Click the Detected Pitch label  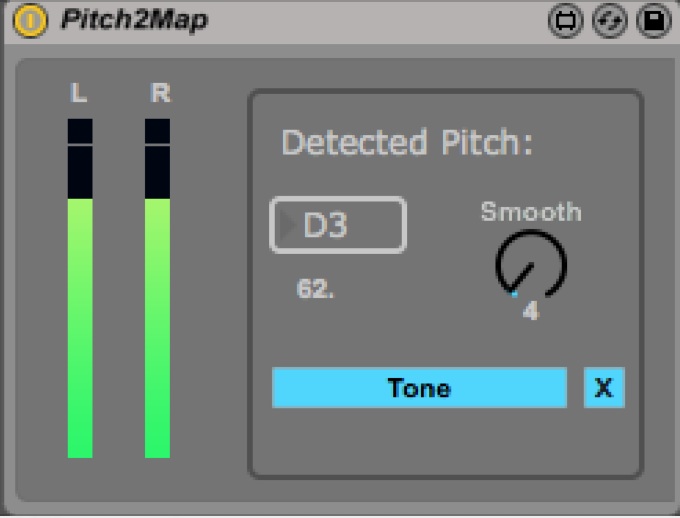(407, 143)
